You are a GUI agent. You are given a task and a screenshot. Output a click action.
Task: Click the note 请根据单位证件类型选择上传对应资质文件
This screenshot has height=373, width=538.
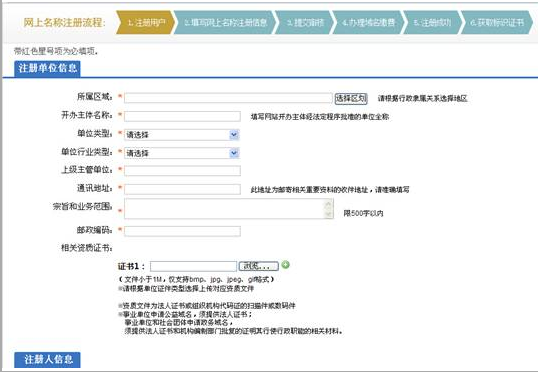point(186,289)
